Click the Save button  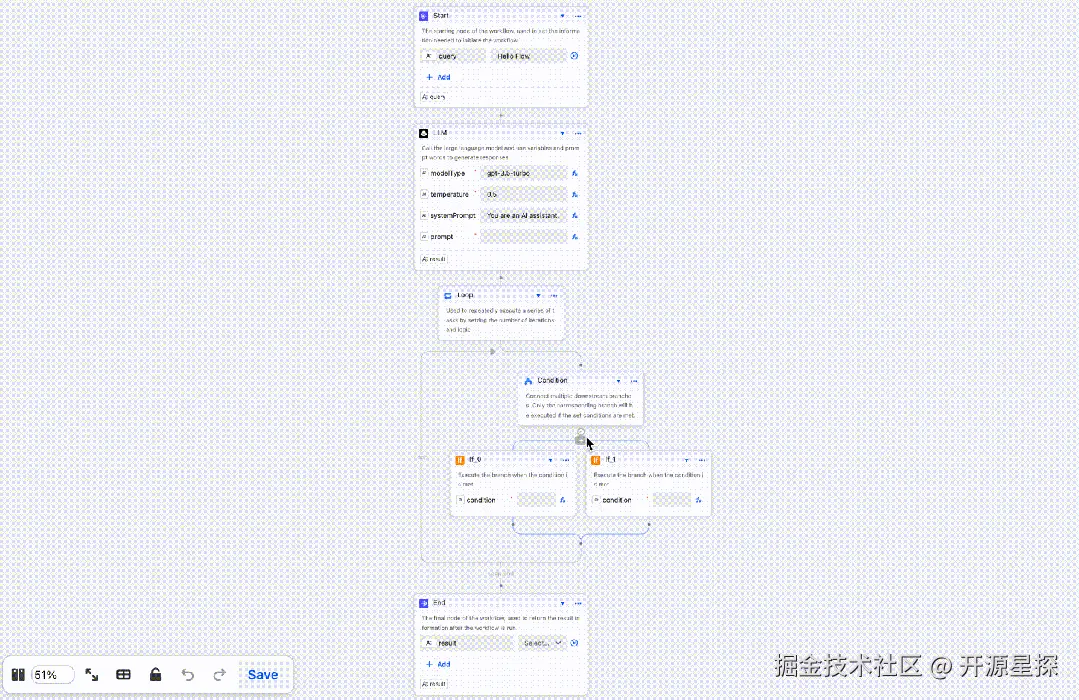pos(262,674)
